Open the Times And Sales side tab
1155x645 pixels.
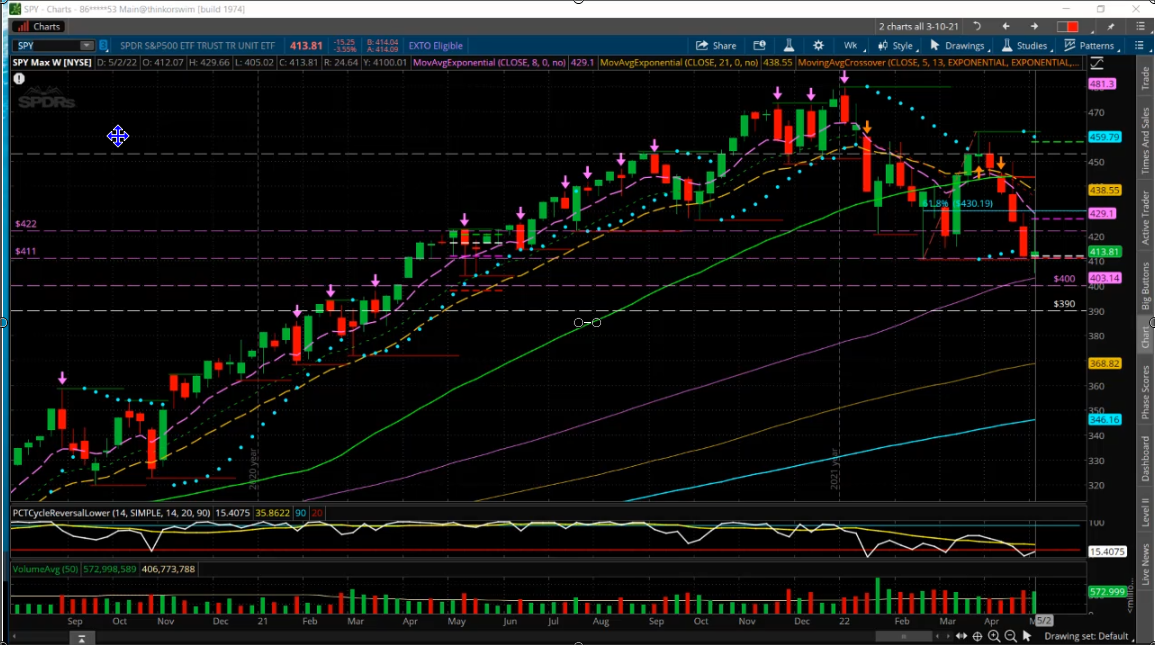1145,140
